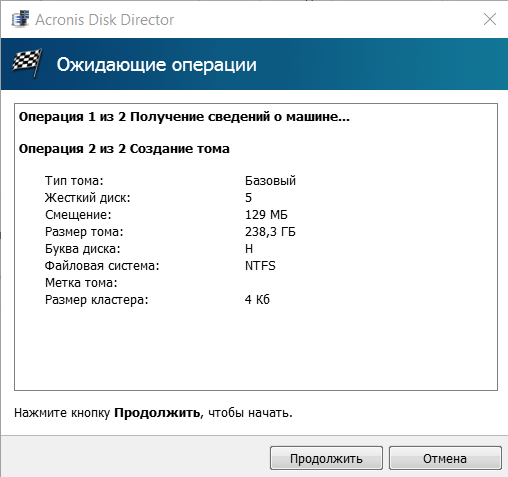Click the Acronis Disk Director title icon
508x477 pixels.
pyautogui.click(x=20, y=19)
